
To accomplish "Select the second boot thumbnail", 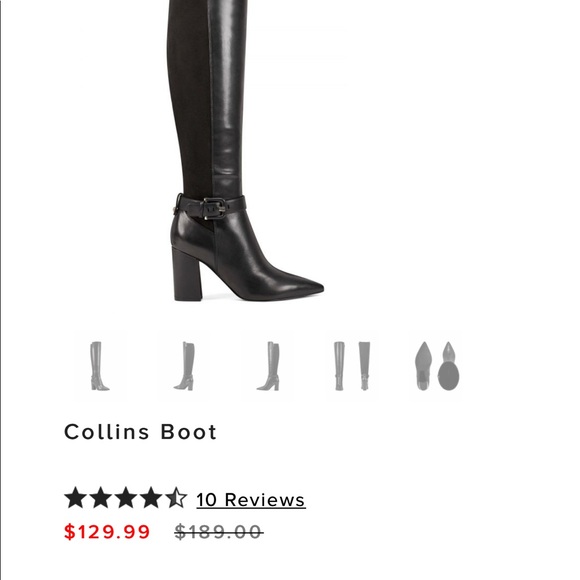I will (184, 365).
